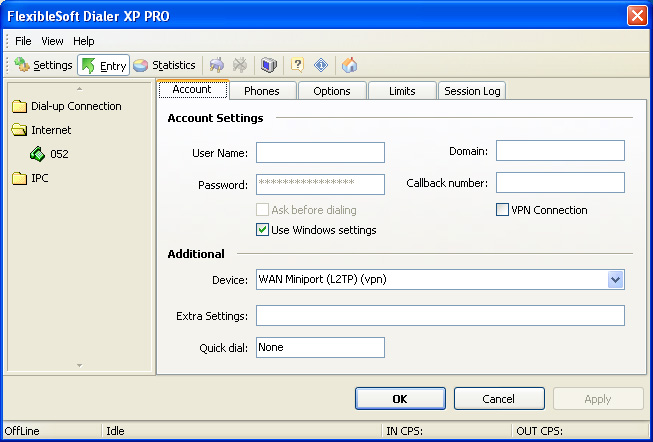Close the FlexibleSoft Dialer window
This screenshot has width=653, height=442.
[x=637, y=16]
